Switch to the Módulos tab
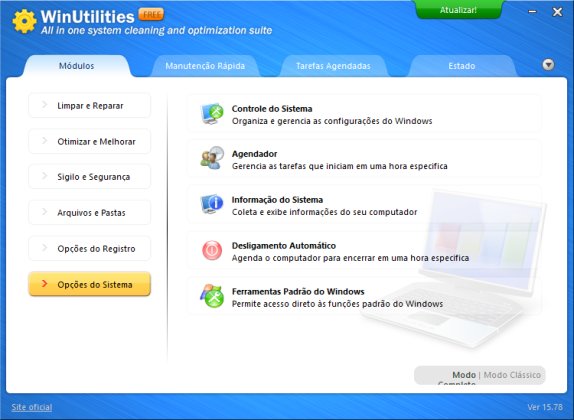 [x=77, y=66]
